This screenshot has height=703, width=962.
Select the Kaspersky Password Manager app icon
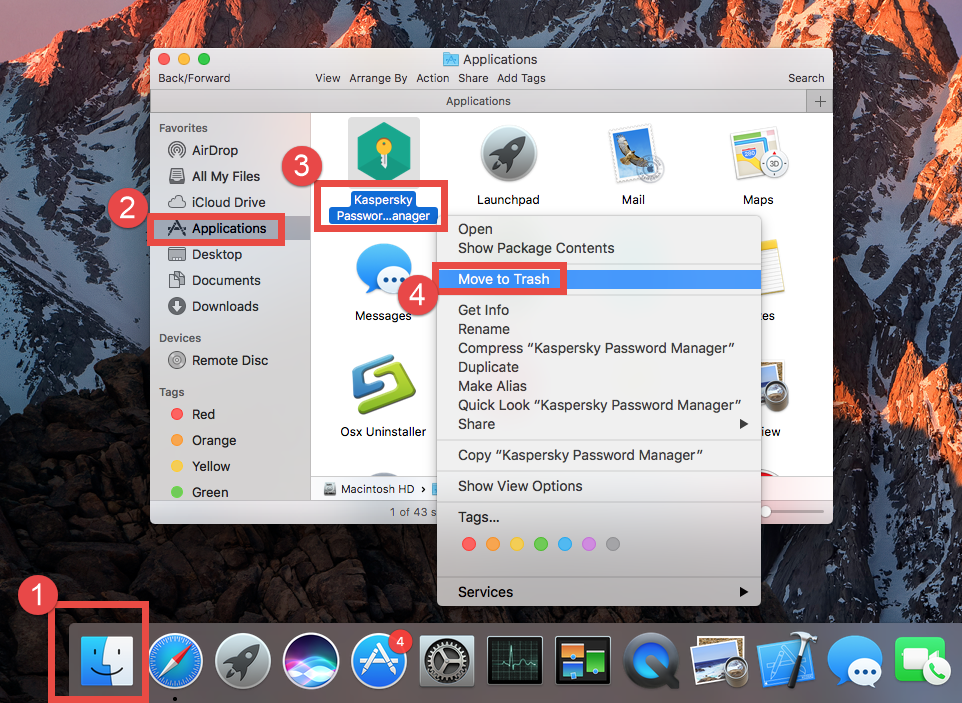click(383, 150)
